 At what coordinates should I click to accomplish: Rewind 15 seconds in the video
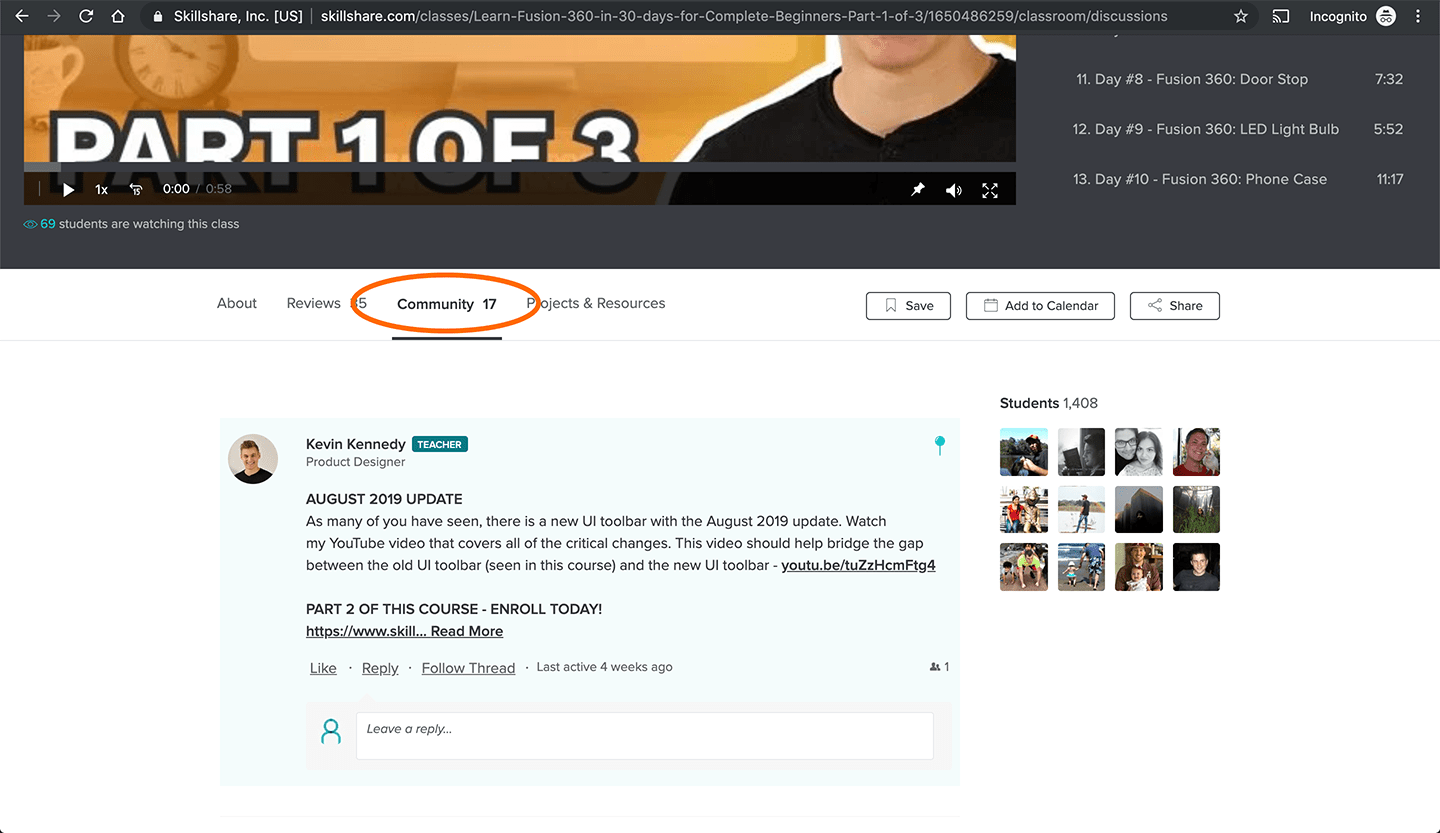click(136, 189)
